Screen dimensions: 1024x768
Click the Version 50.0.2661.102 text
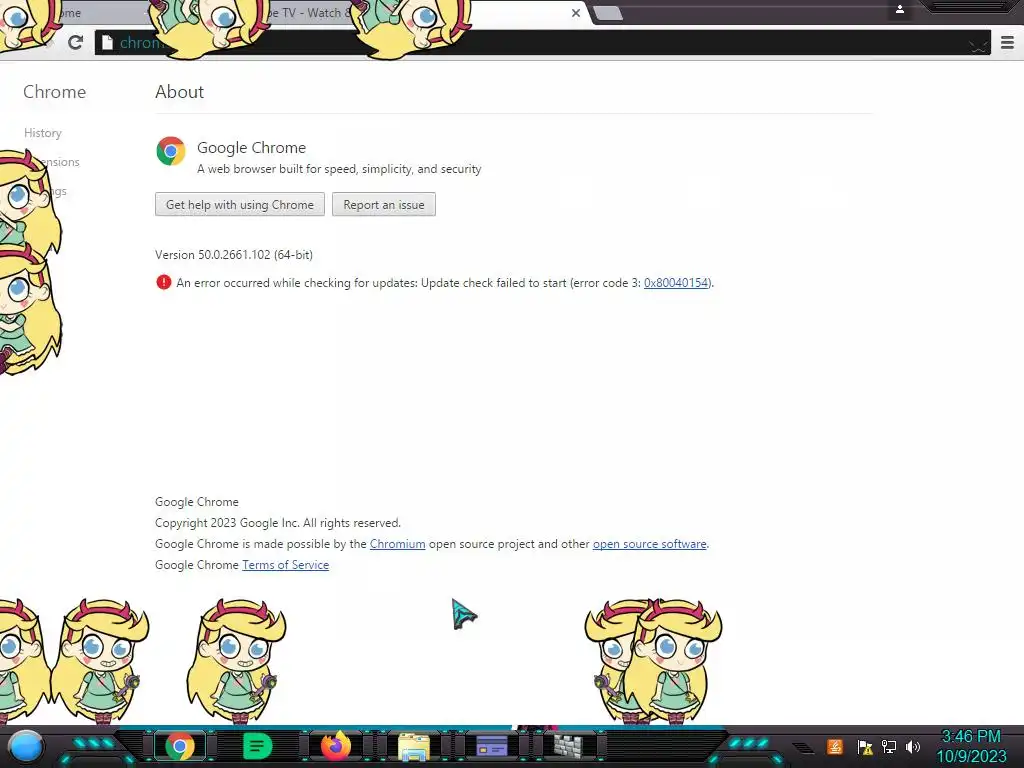coord(234,255)
